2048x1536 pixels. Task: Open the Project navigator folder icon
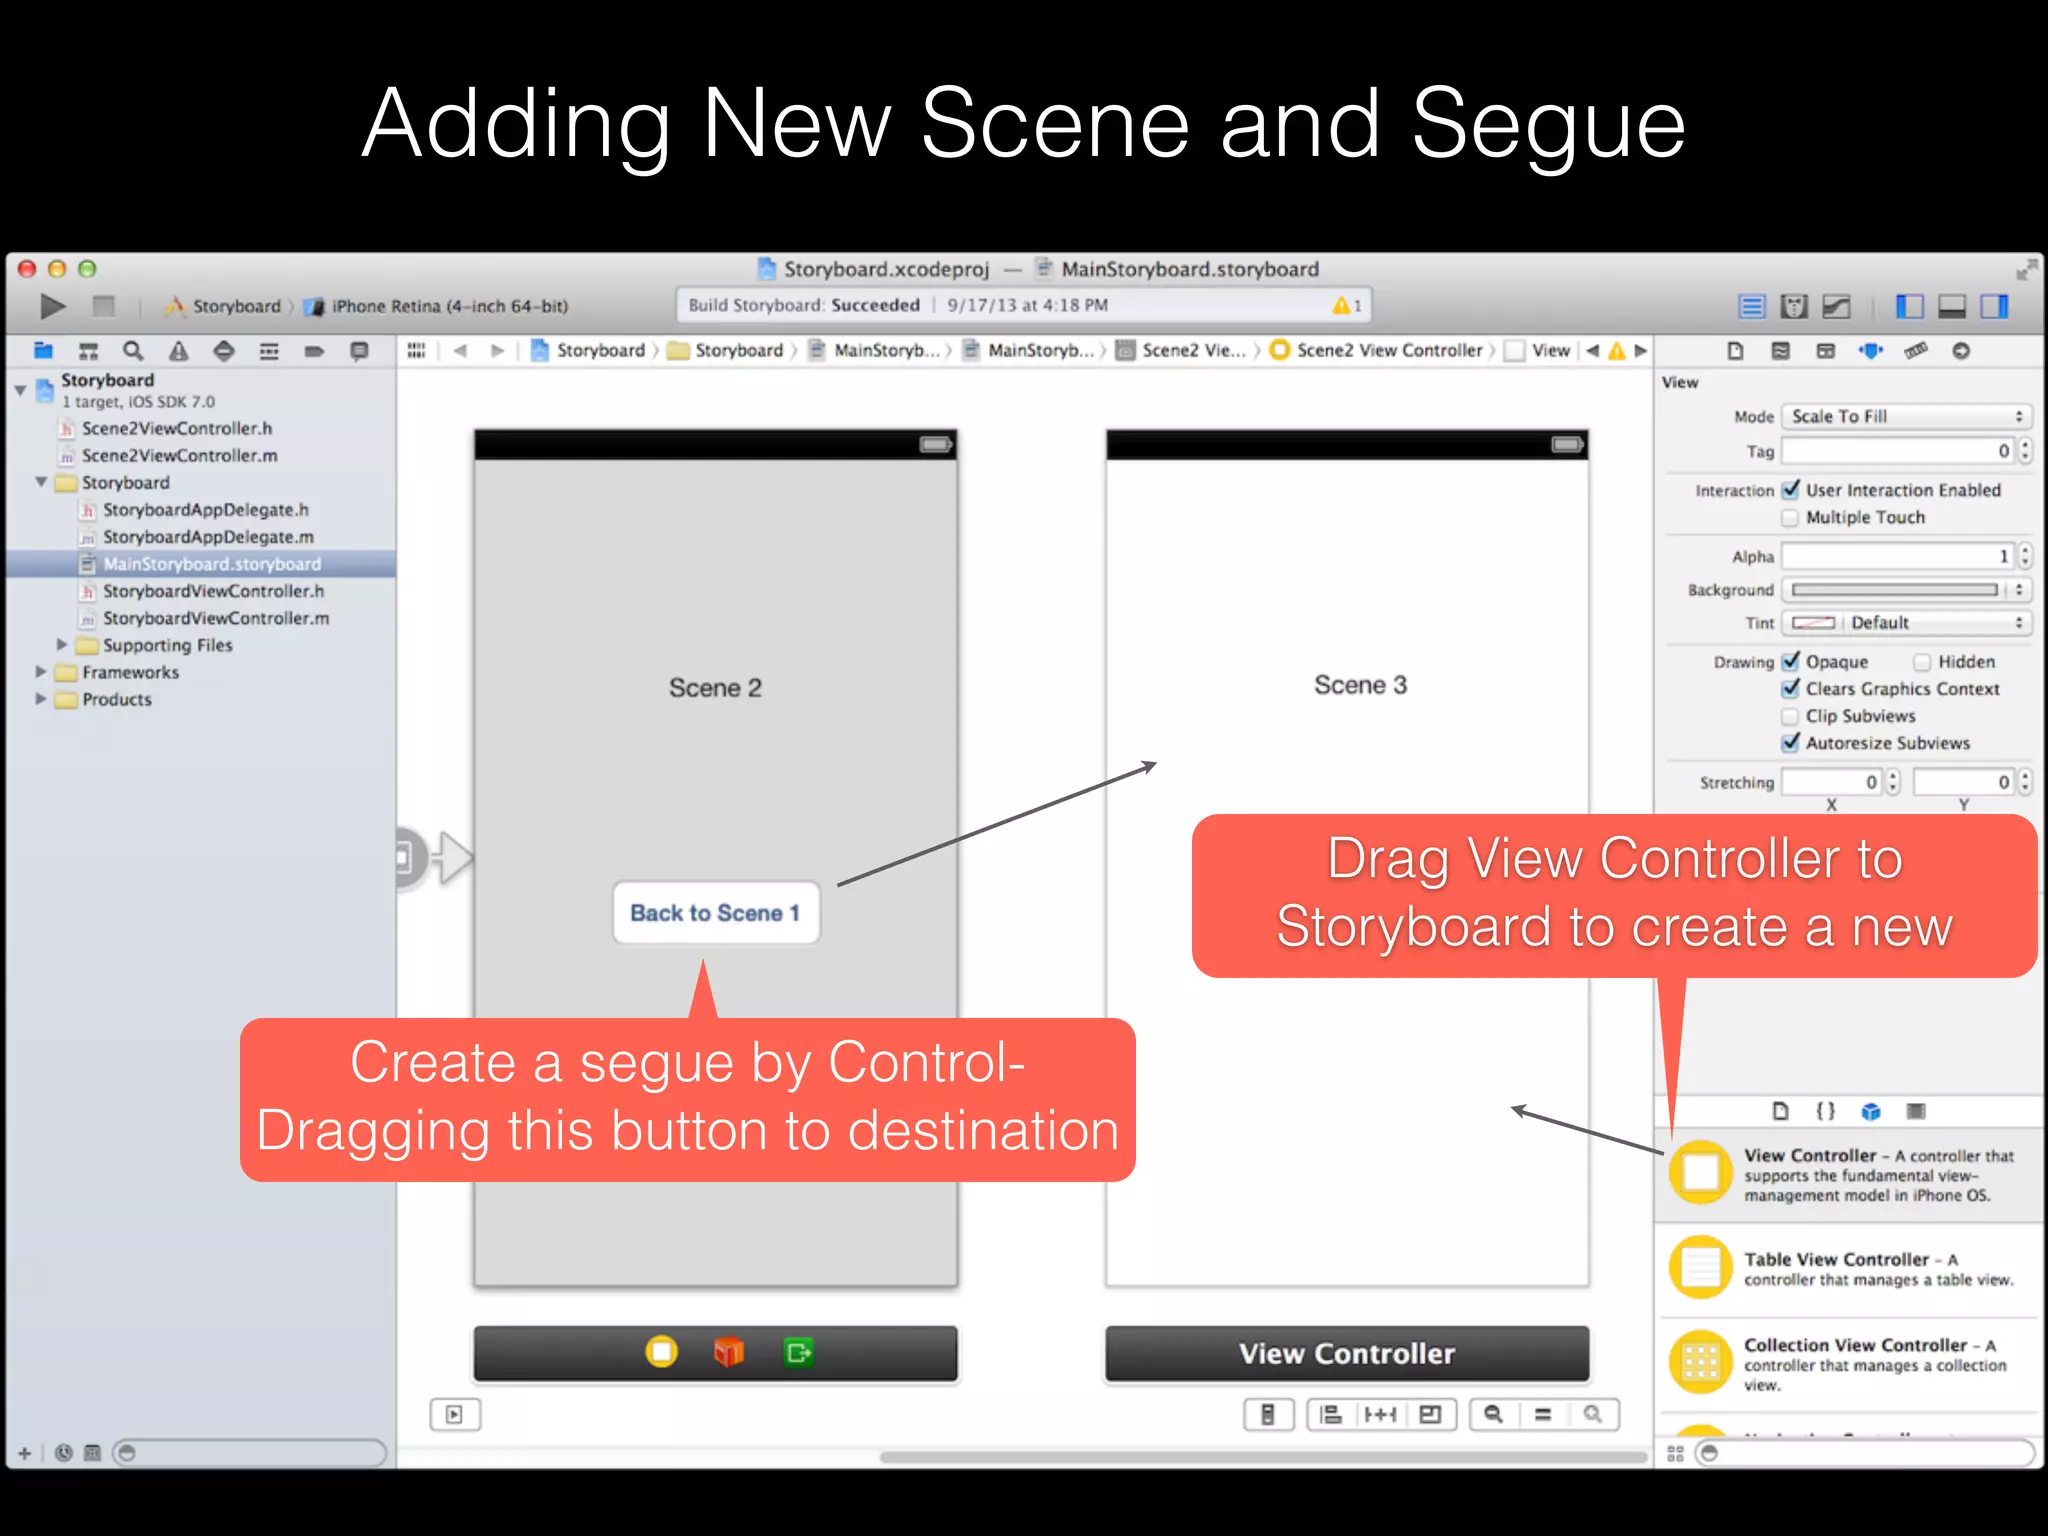coord(43,351)
